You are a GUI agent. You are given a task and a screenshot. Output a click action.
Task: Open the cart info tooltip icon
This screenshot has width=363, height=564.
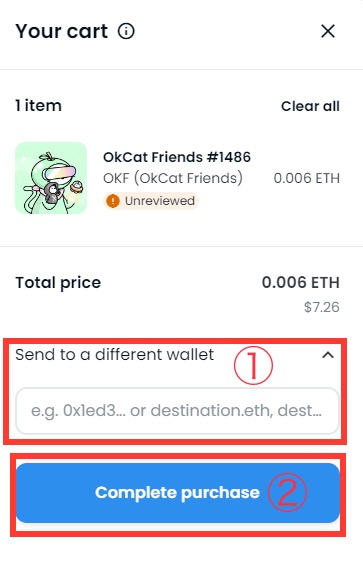coord(126,31)
